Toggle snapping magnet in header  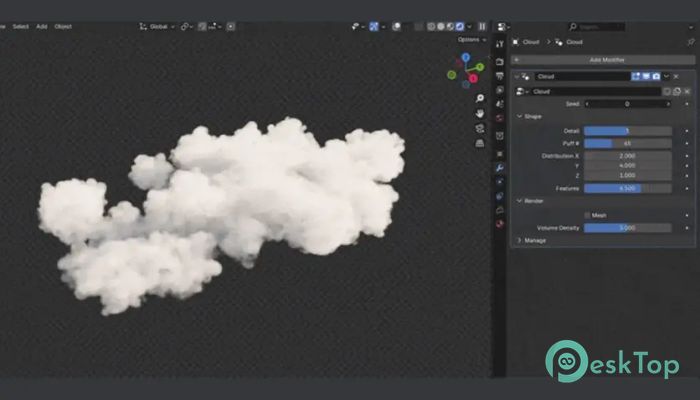tap(202, 26)
